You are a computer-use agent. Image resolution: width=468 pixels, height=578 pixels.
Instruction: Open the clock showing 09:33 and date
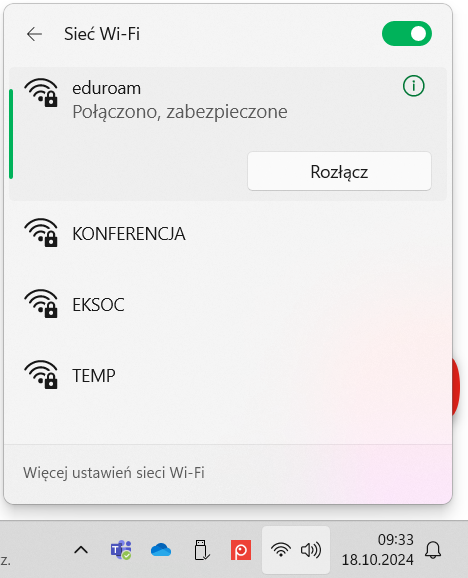pyautogui.click(x=378, y=550)
